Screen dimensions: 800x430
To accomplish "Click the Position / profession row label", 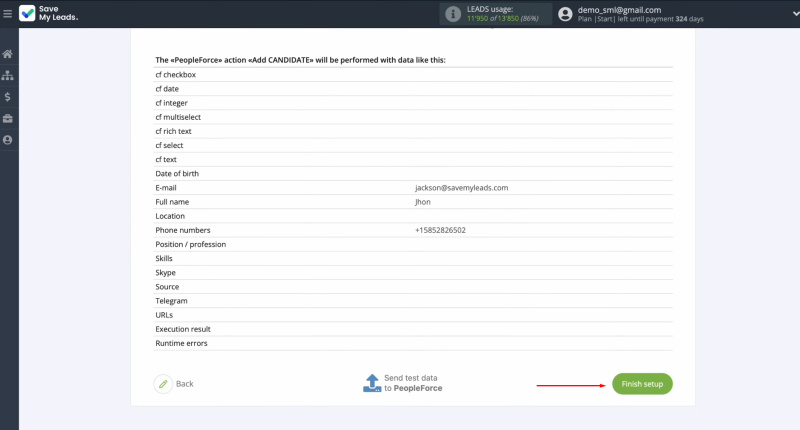I will [190, 244].
